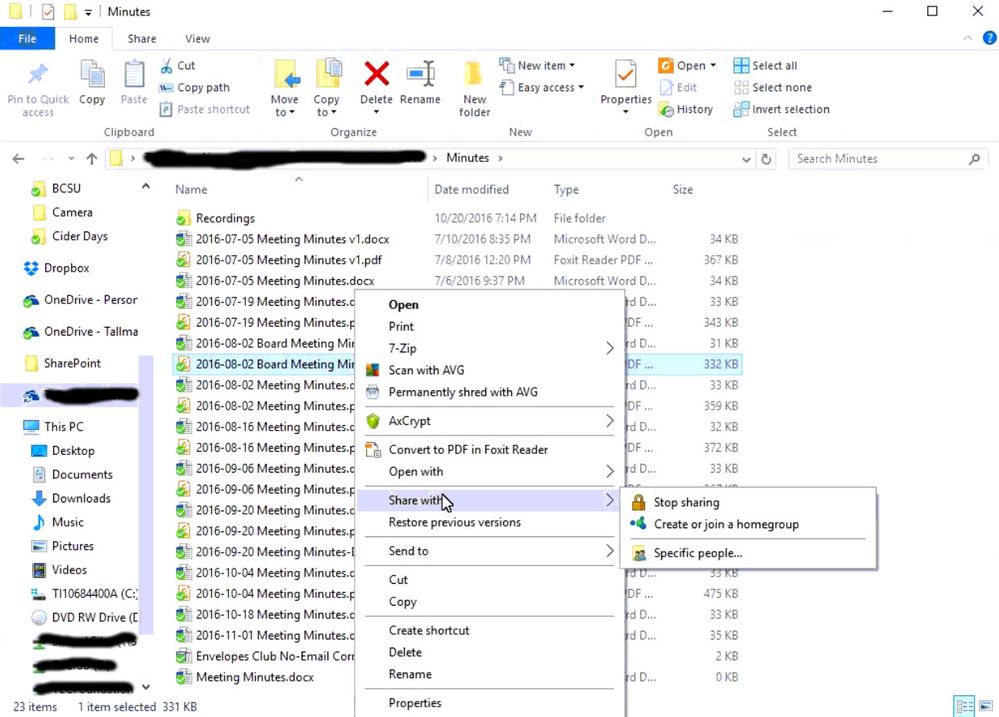999x717 pixels.
Task: Click the red Delete X icon
Action: tap(377, 74)
